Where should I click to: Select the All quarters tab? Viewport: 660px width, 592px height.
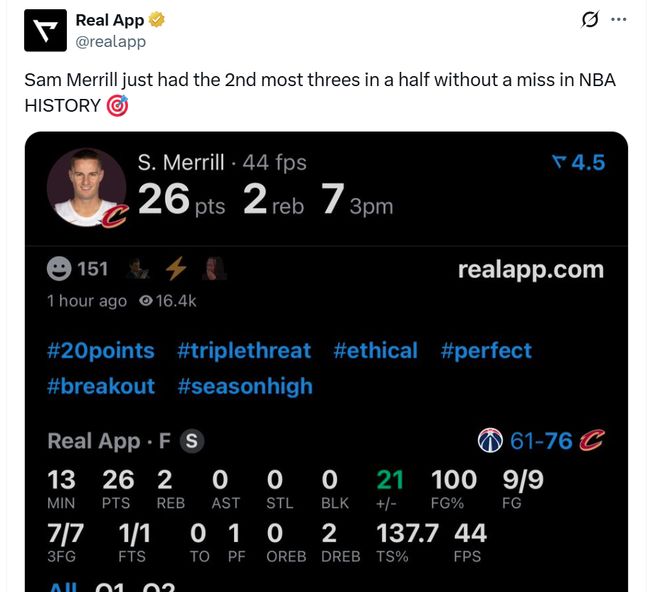point(62,586)
